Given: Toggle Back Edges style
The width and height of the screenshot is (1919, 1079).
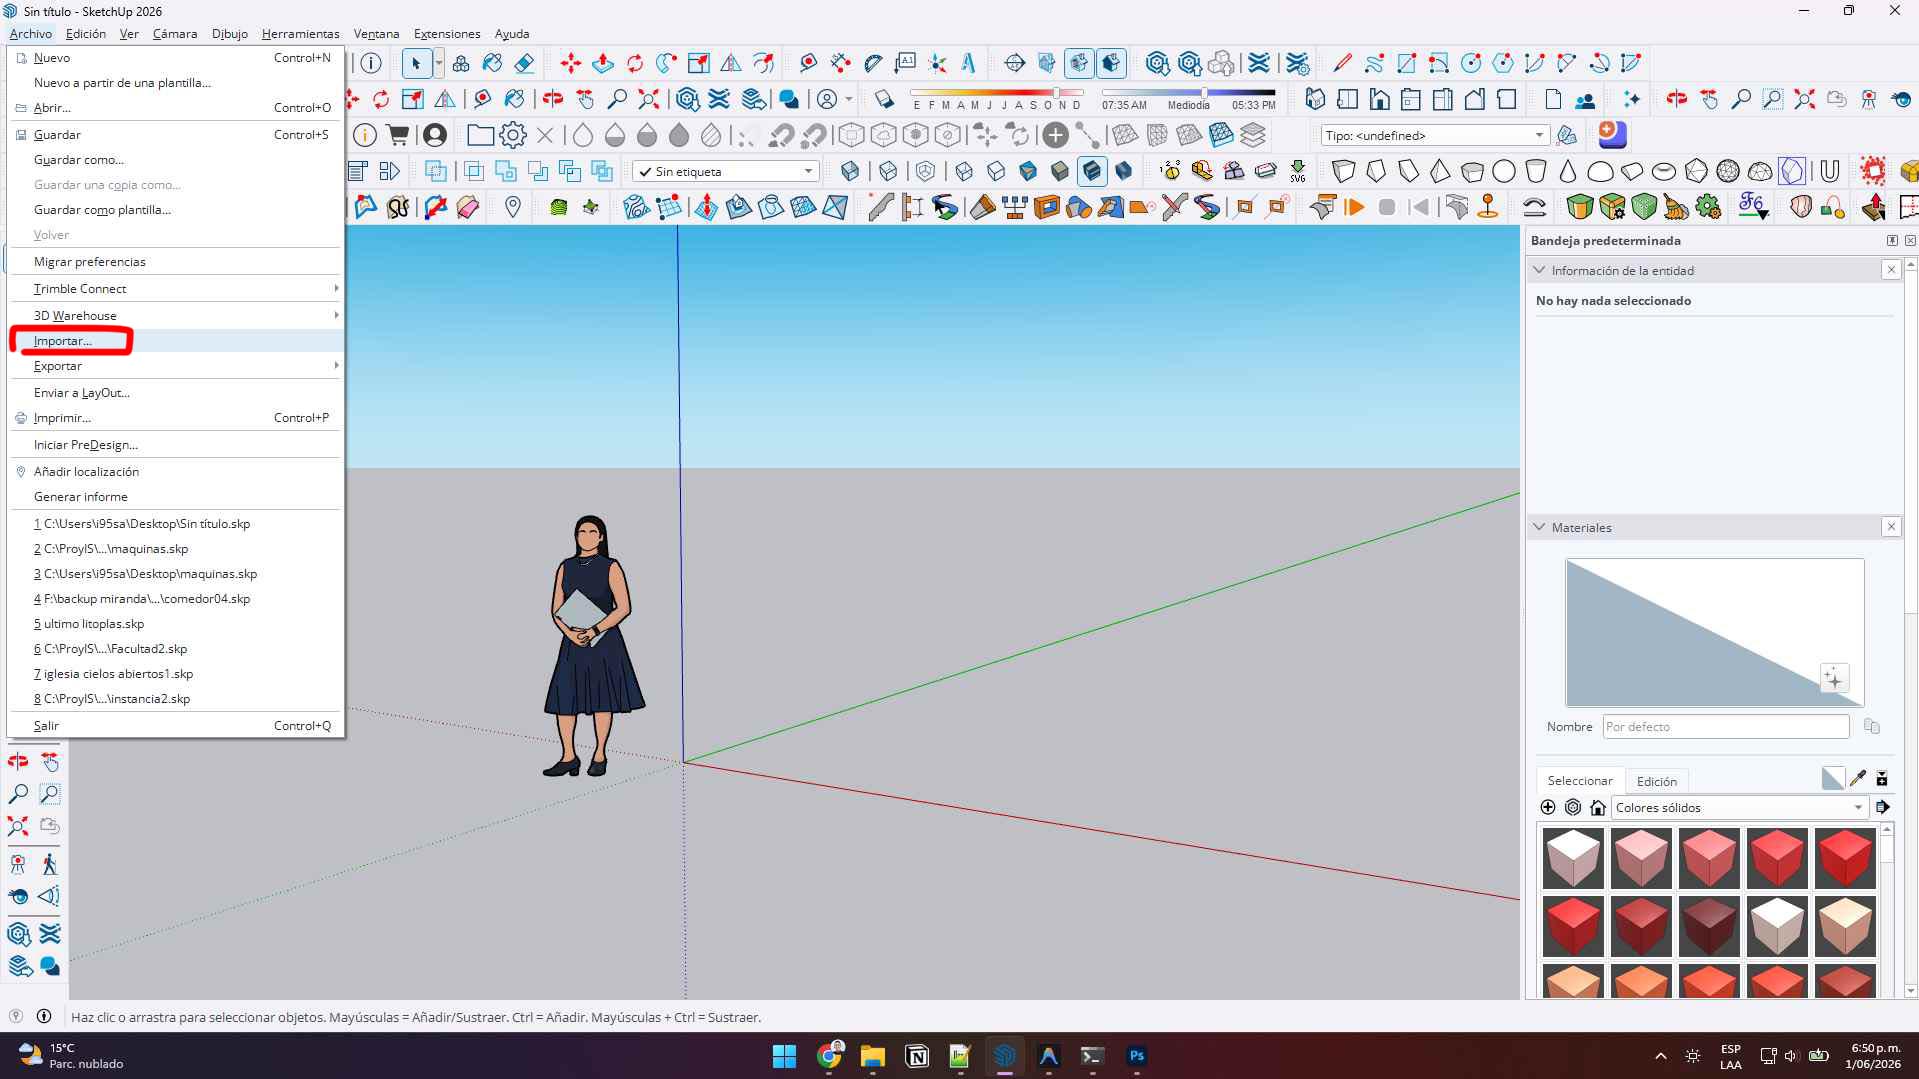Looking at the screenshot, I should pos(888,171).
